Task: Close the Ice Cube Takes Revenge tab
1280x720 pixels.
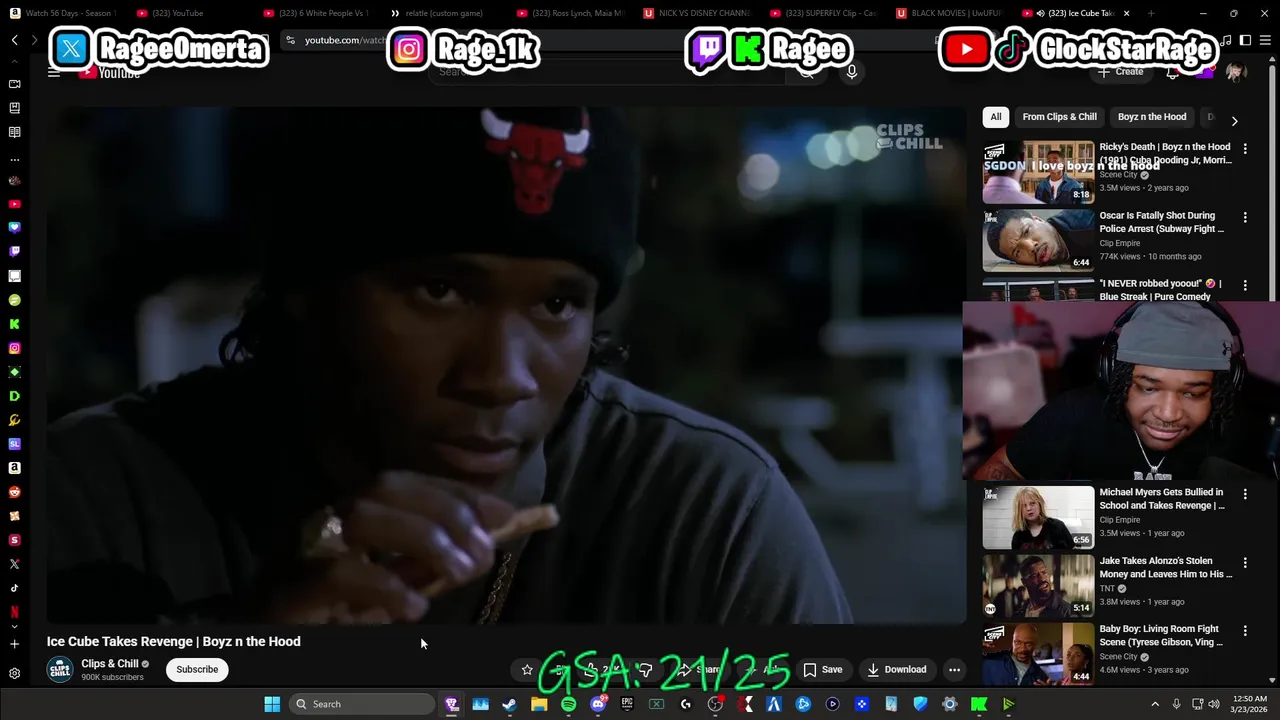Action: (x=1126, y=13)
